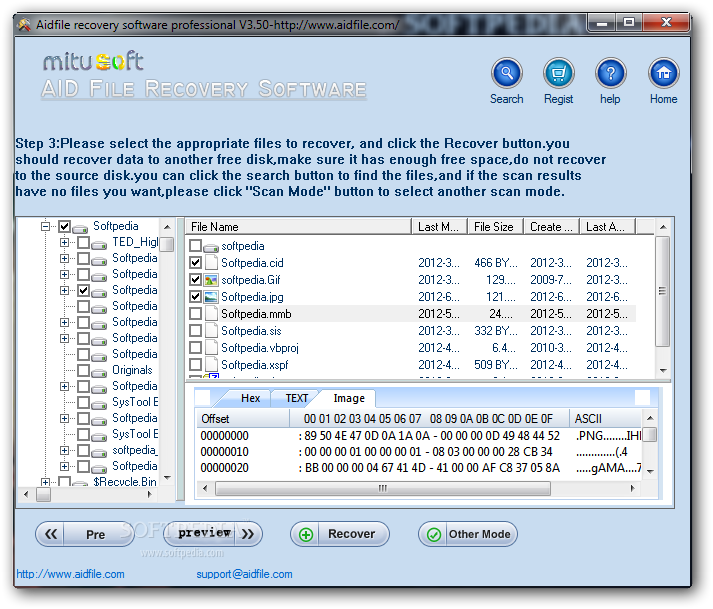713x609 pixels.
Task: Click the green plus Recover icon
Action: [x=306, y=534]
